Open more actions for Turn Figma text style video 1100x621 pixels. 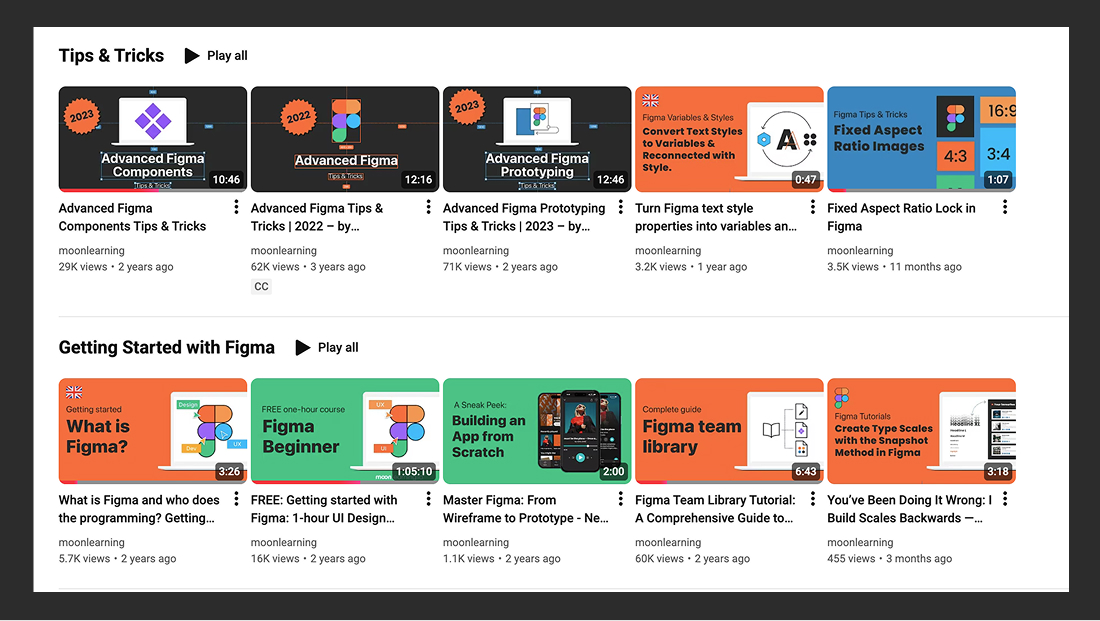pos(812,207)
